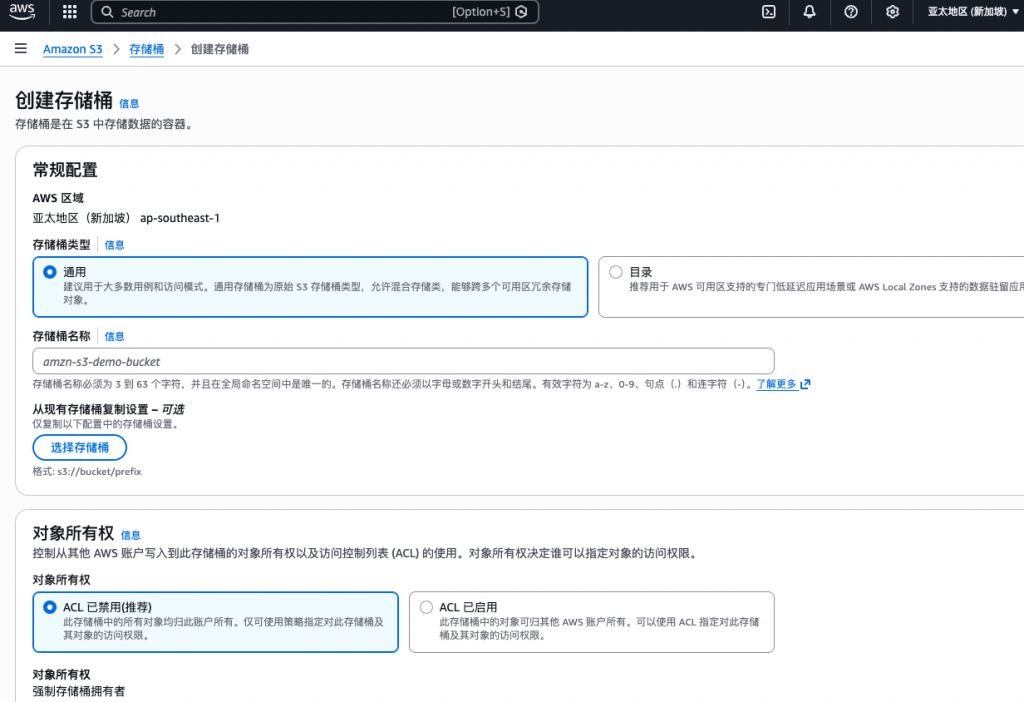Go to 存储桶 breadcrumb link
1024x702 pixels.
point(146,49)
